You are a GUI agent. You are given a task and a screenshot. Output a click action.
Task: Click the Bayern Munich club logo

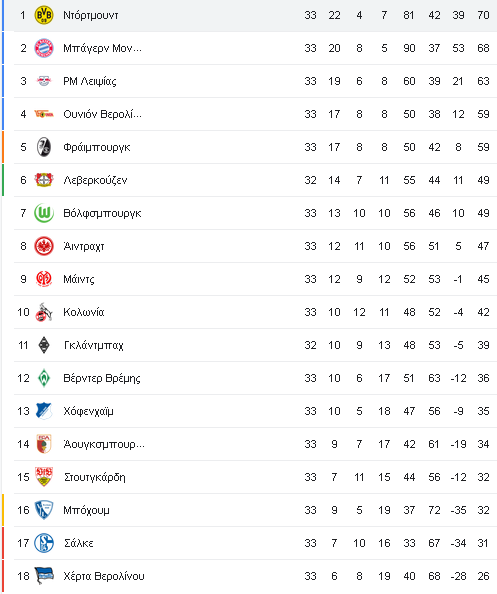pyautogui.click(x=44, y=48)
